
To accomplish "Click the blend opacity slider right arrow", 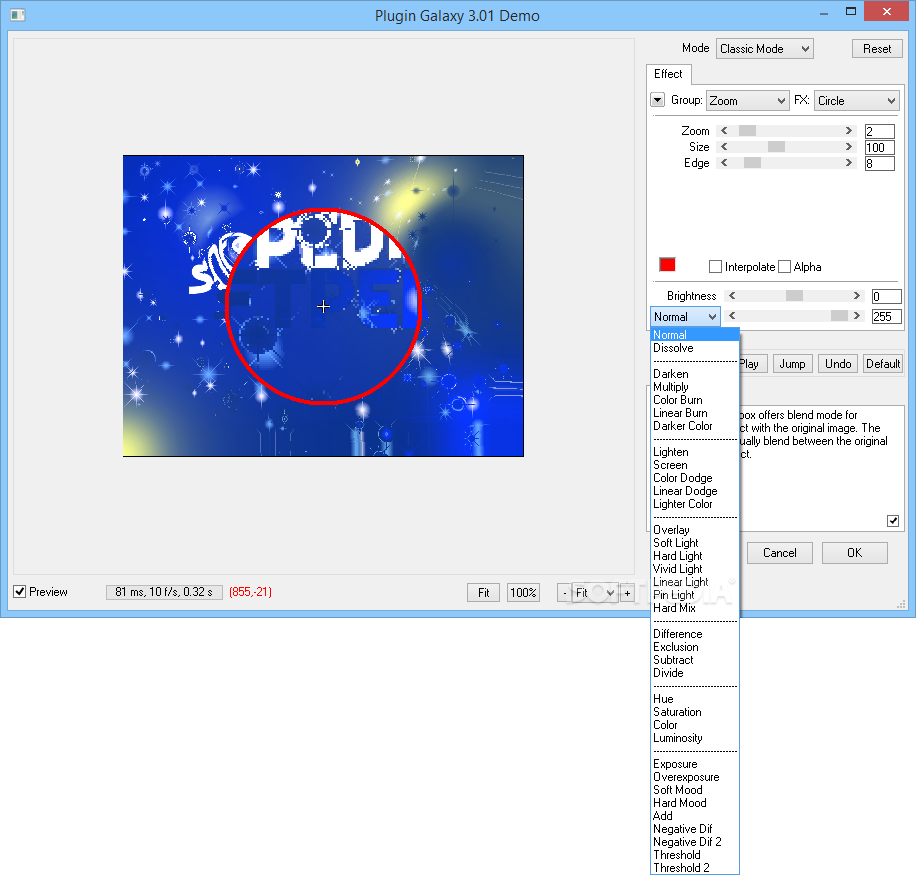I will click(856, 316).
